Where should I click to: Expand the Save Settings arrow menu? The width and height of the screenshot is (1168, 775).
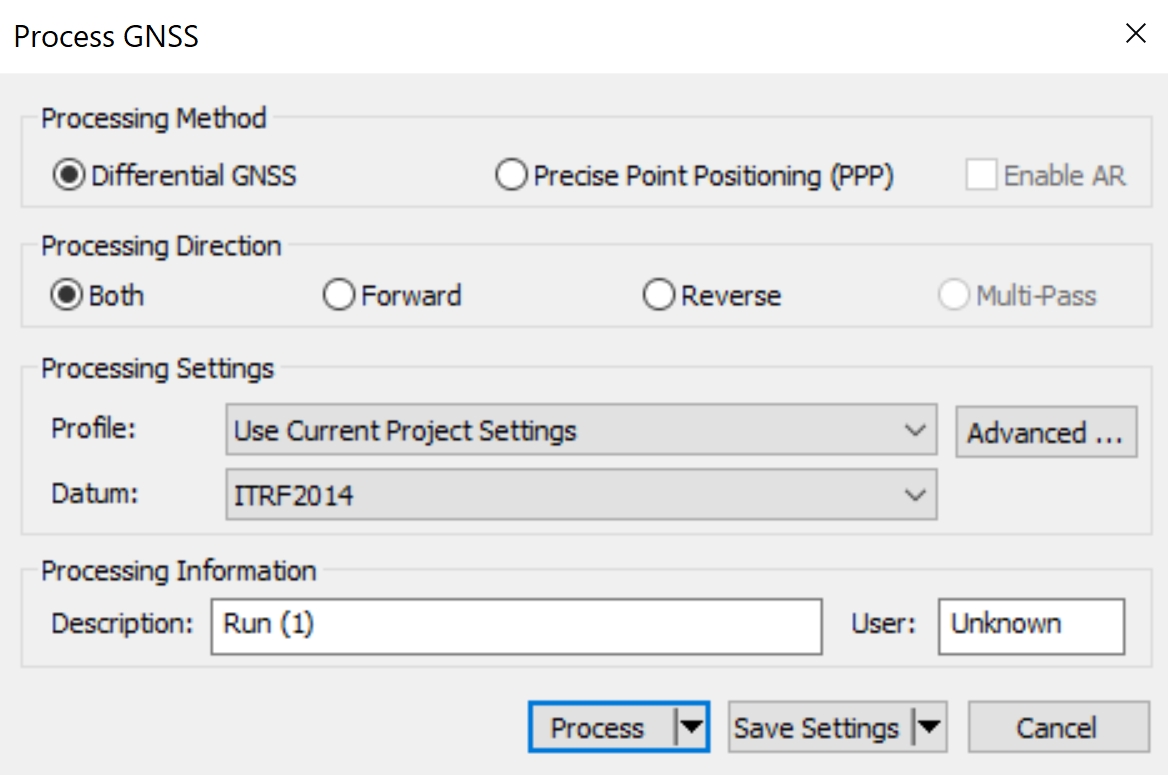click(x=929, y=727)
